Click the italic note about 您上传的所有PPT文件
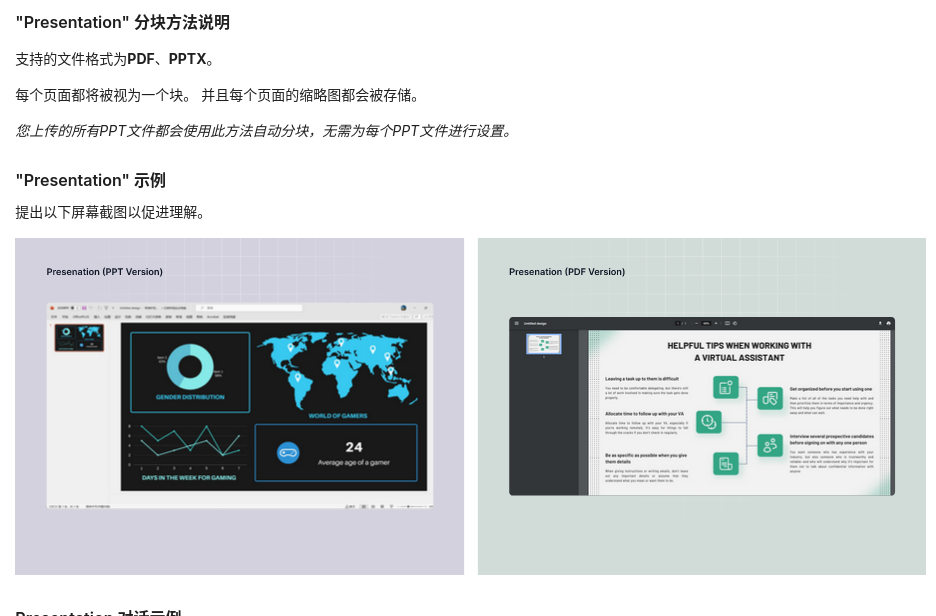The image size is (936, 616). point(264,131)
